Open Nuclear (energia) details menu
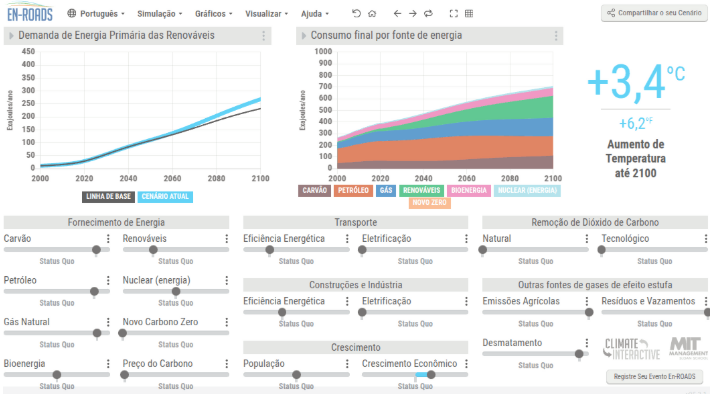This screenshot has height=394, width=710. click(x=226, y=280)
